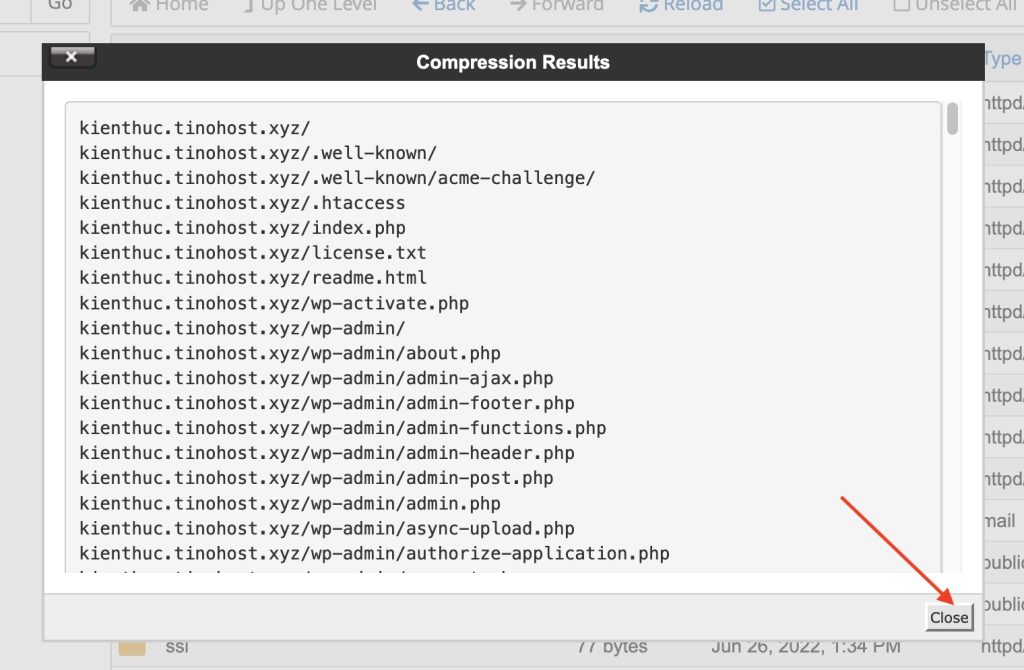The height and width of the screenshot is (670, 1024).
Task: Dismiss dialog with the X icon
Action: coord(72,57)
